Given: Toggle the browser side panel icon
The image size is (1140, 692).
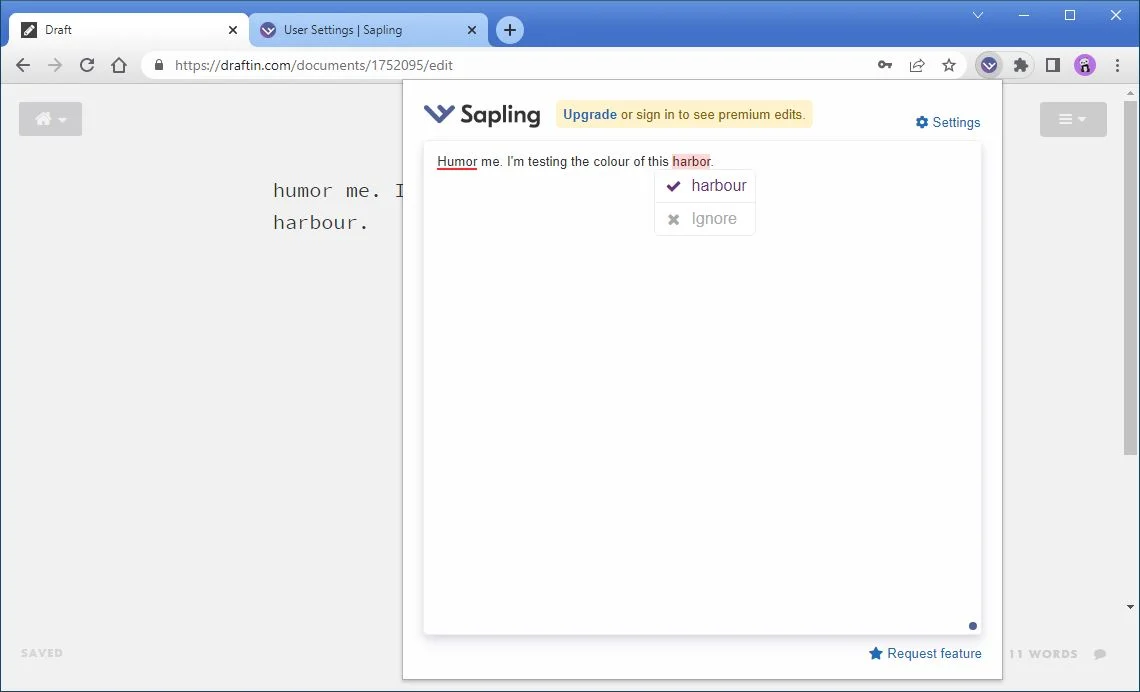Looking at the screenshot, I should pyautogui.click(x=1053, y=65).
